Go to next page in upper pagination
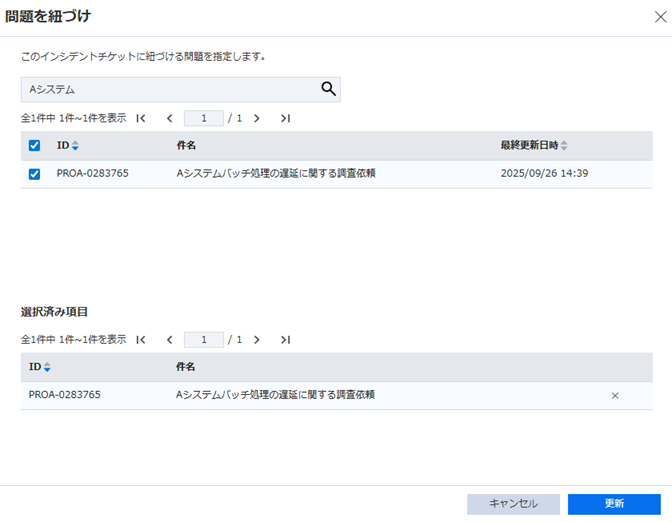The height and width of the screenshot is (522, 672). tap(257, 118)
